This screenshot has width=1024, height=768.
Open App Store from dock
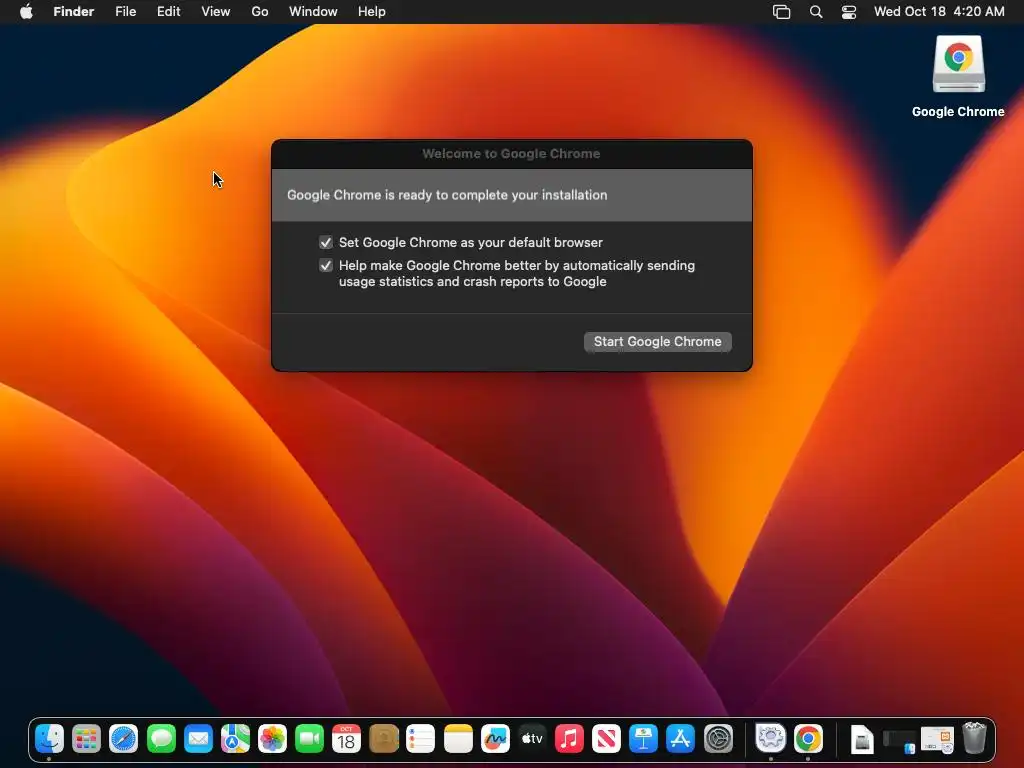point(680,739)
